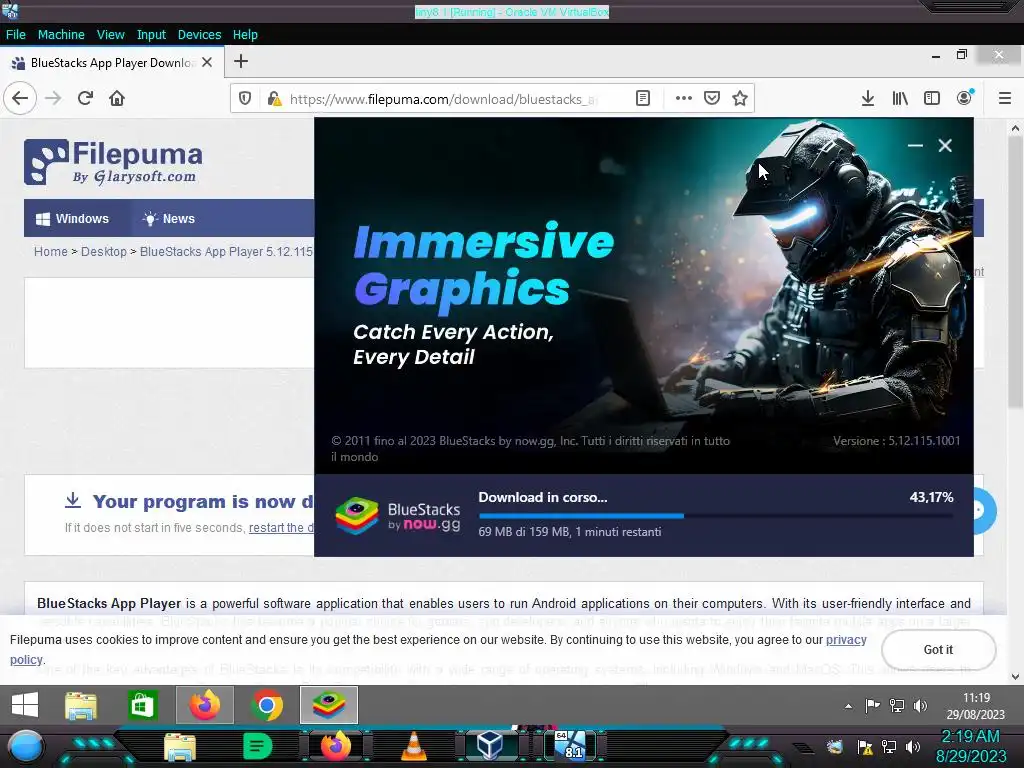Click the restart the download link
The width and height of the screenshot is (1024, 768).
tap(281, 528)
